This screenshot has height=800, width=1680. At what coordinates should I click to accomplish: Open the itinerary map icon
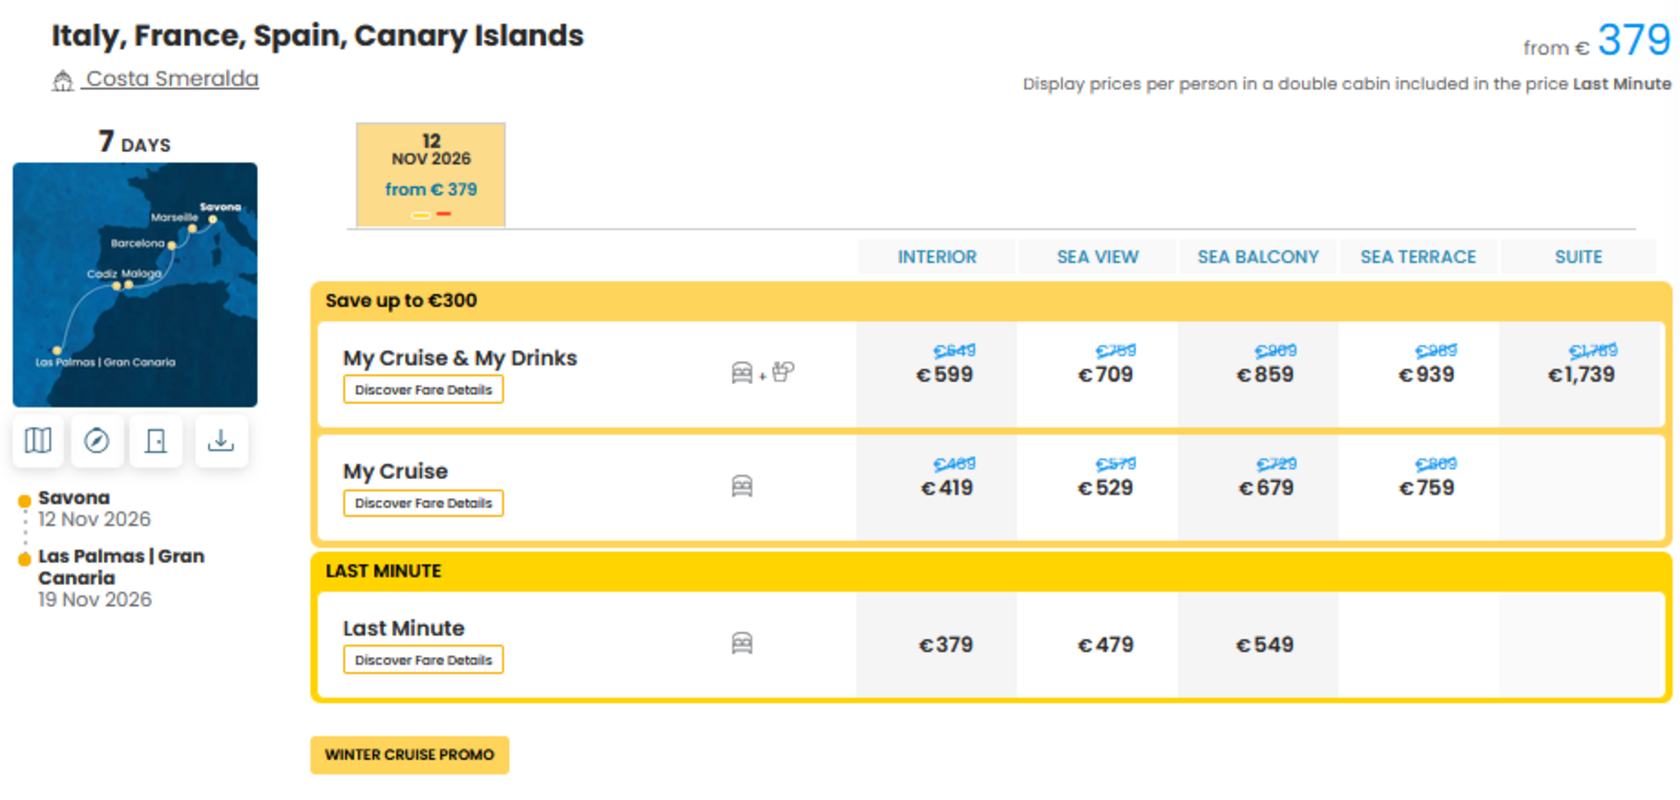[x=38, y=441]
